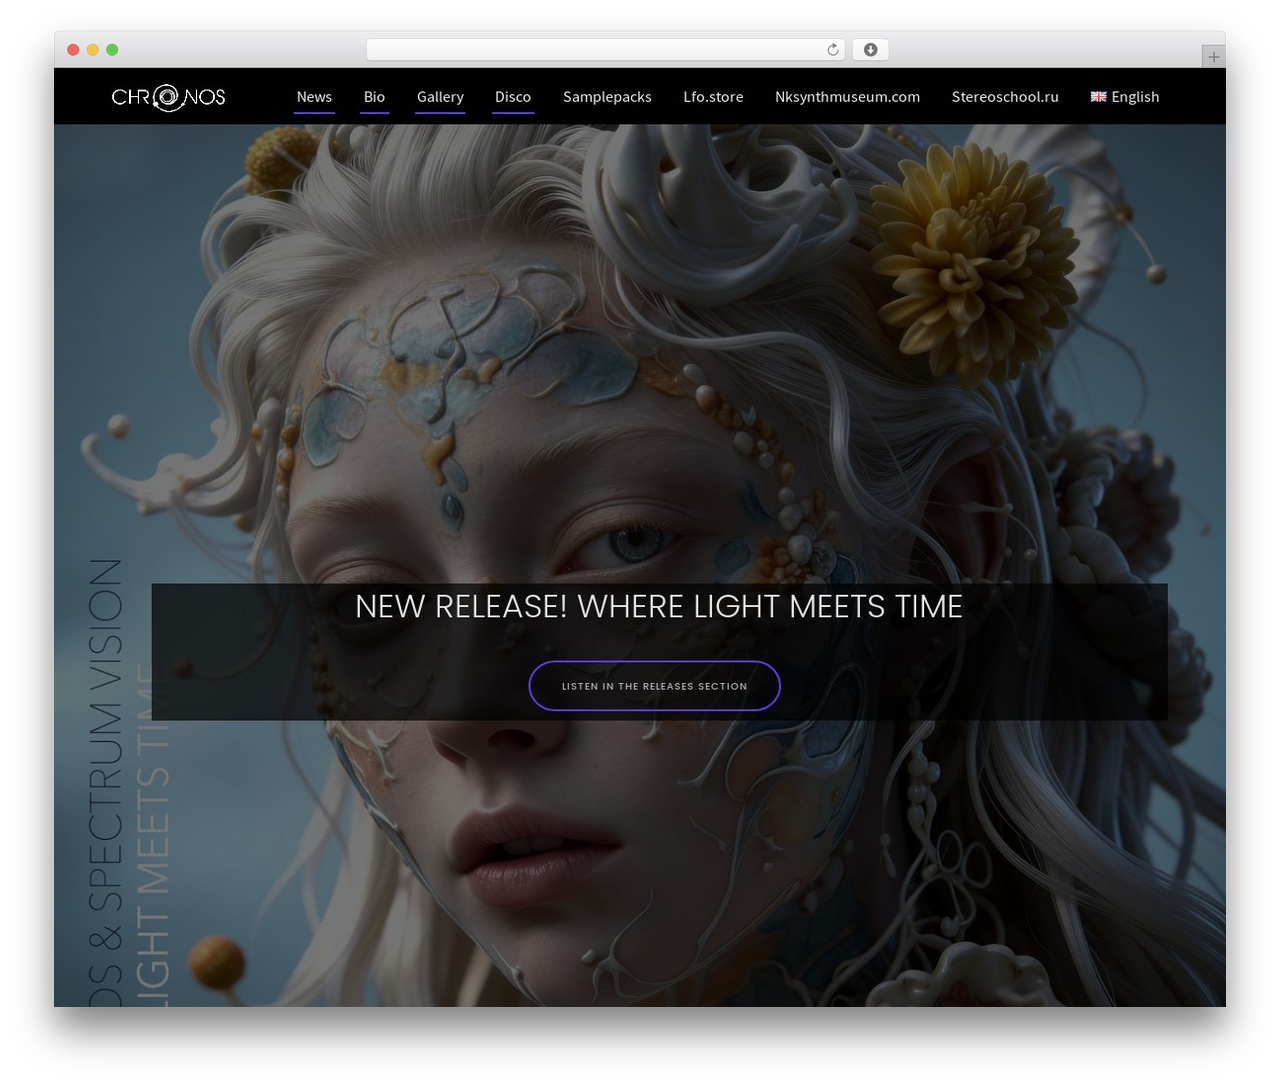
Task: Select Disco in the navigation bar
Action: [513, 97]
